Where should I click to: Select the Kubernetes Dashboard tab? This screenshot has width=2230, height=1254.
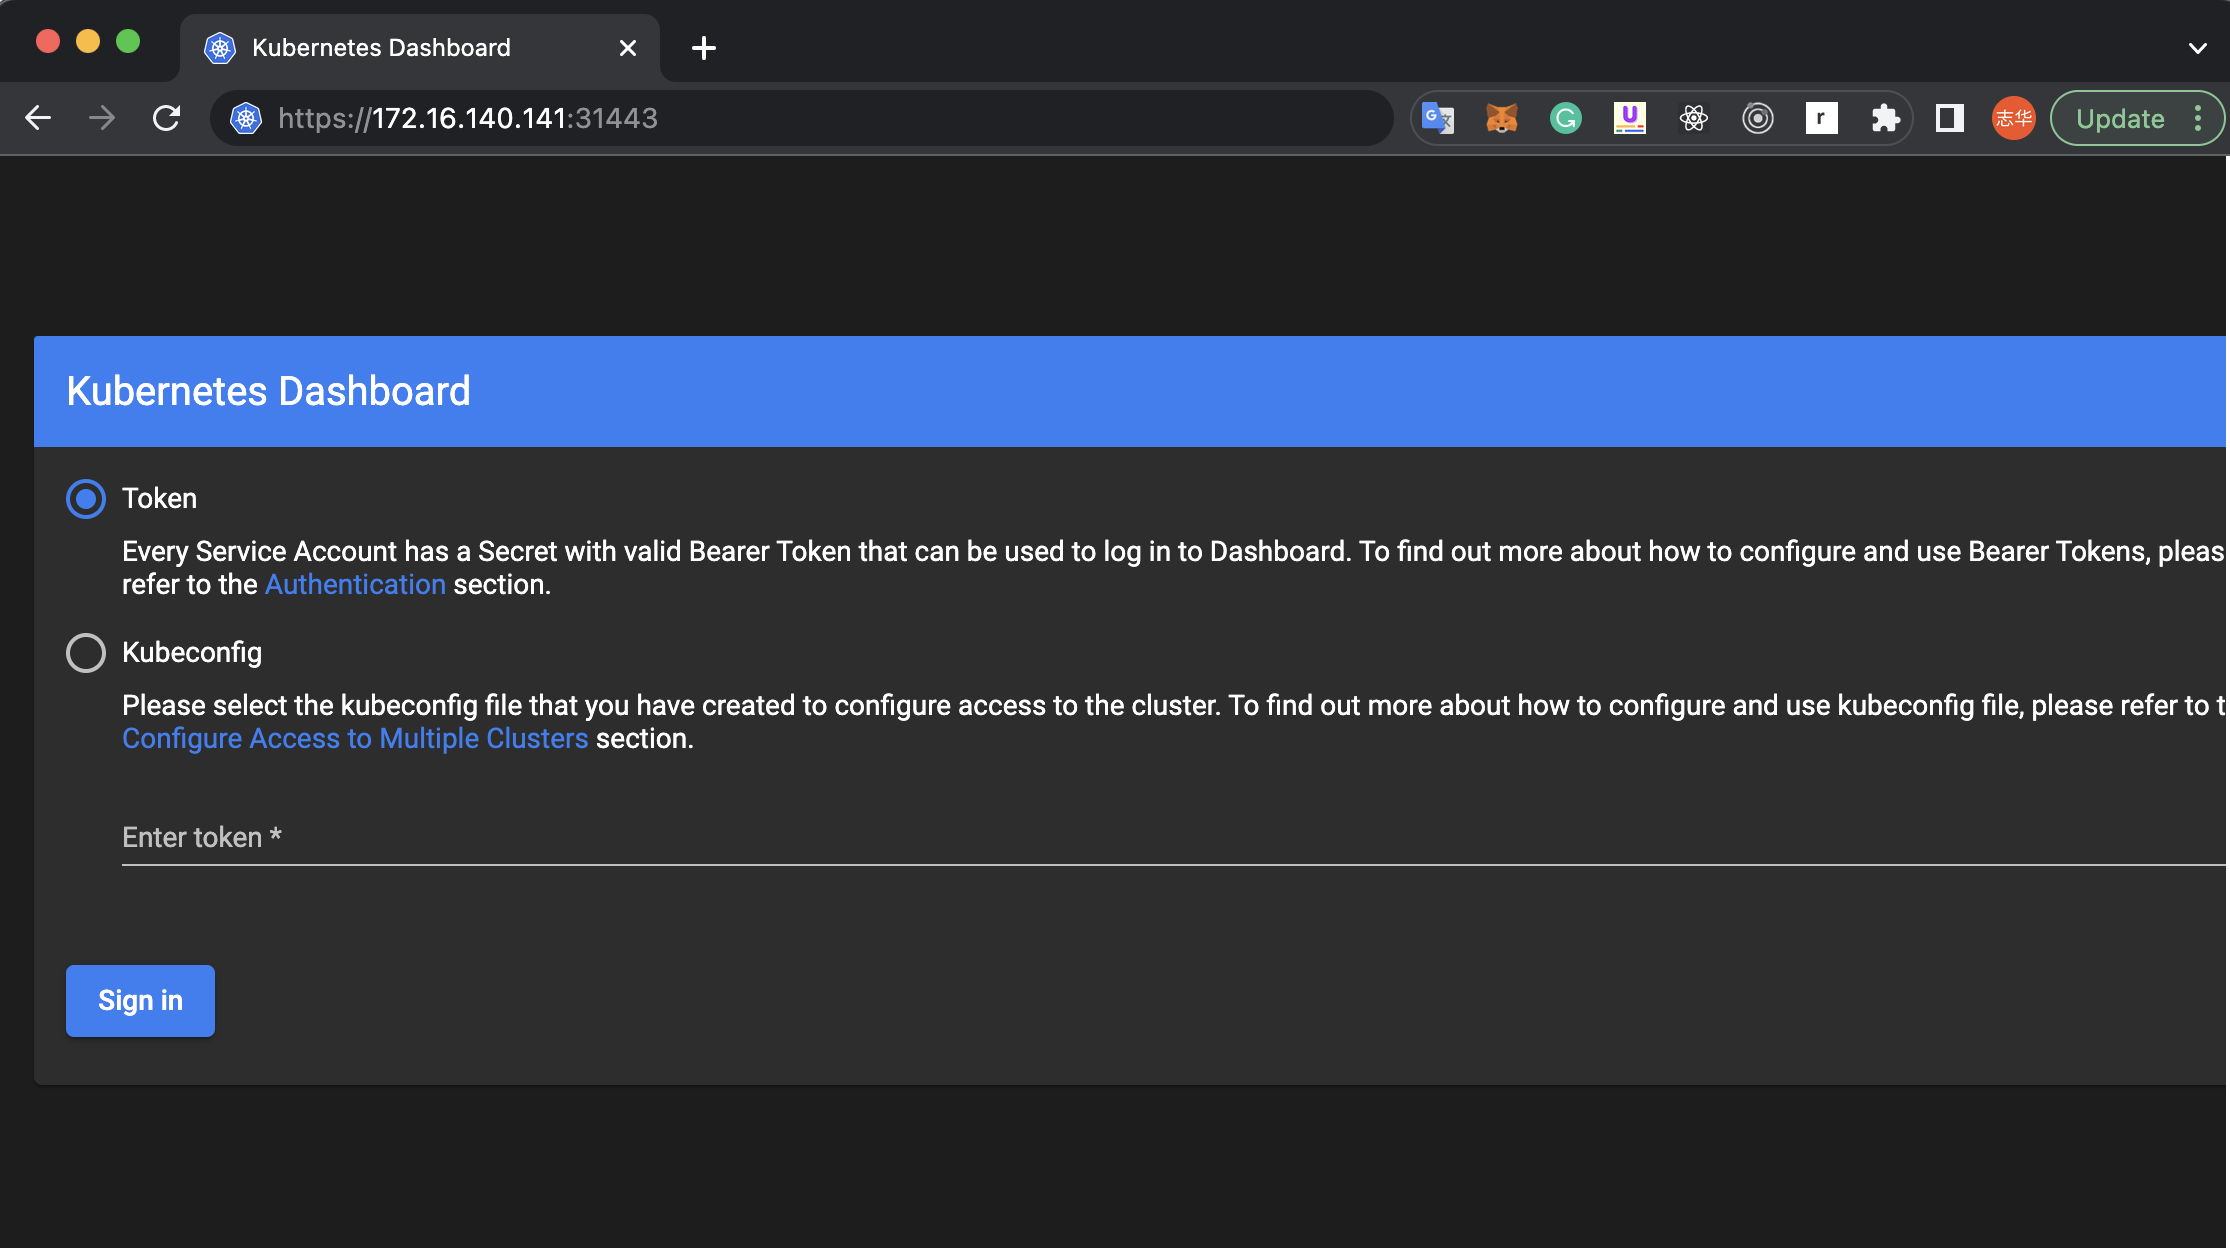420,48
